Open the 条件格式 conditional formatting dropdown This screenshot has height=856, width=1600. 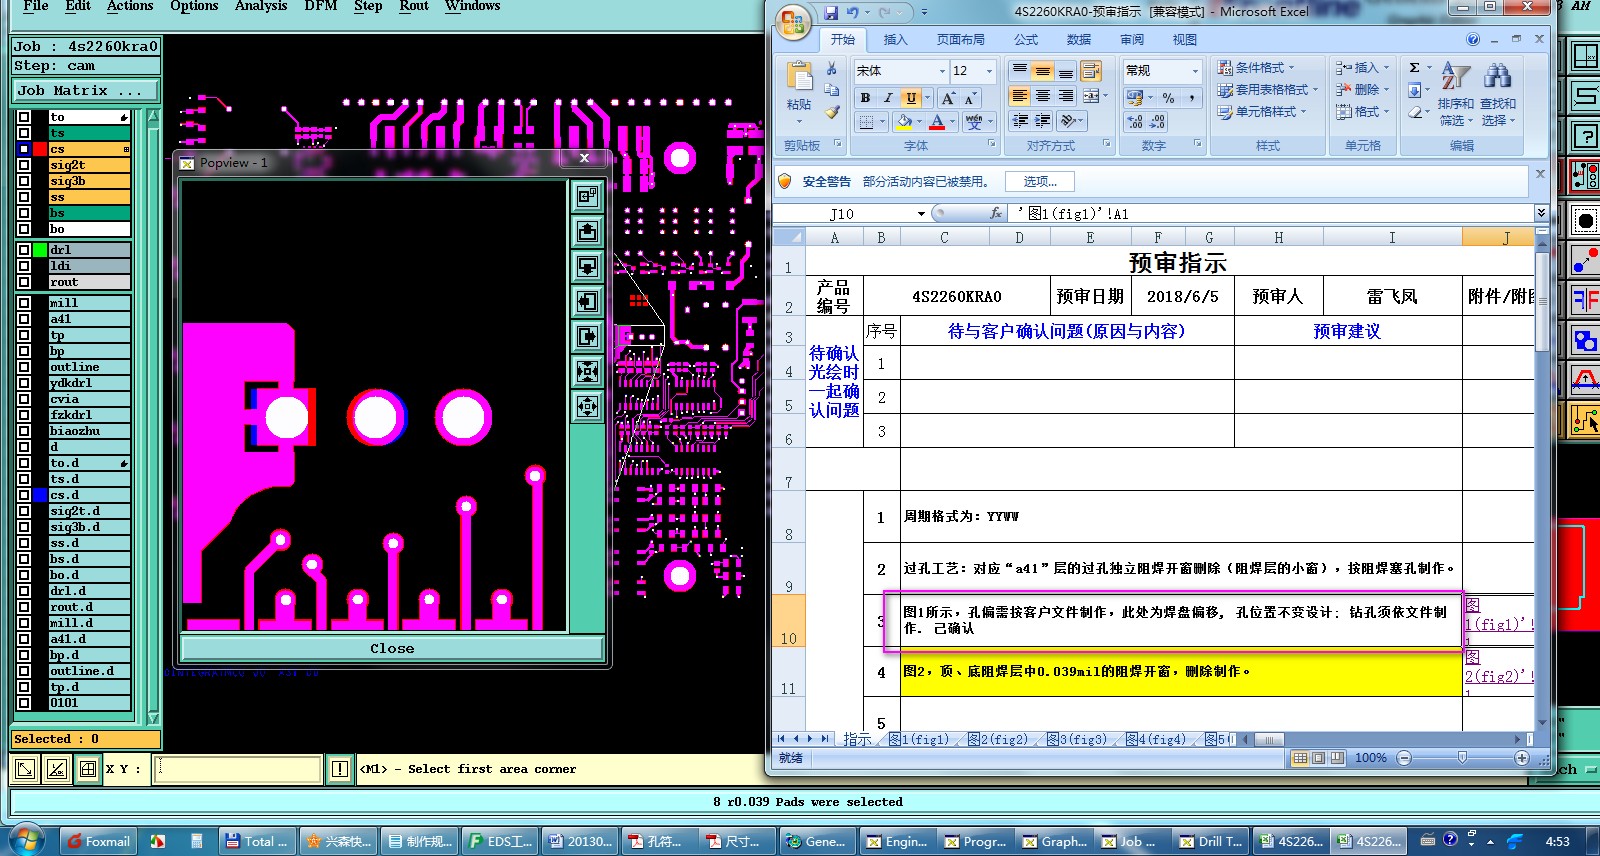(x=1256, y=67)
